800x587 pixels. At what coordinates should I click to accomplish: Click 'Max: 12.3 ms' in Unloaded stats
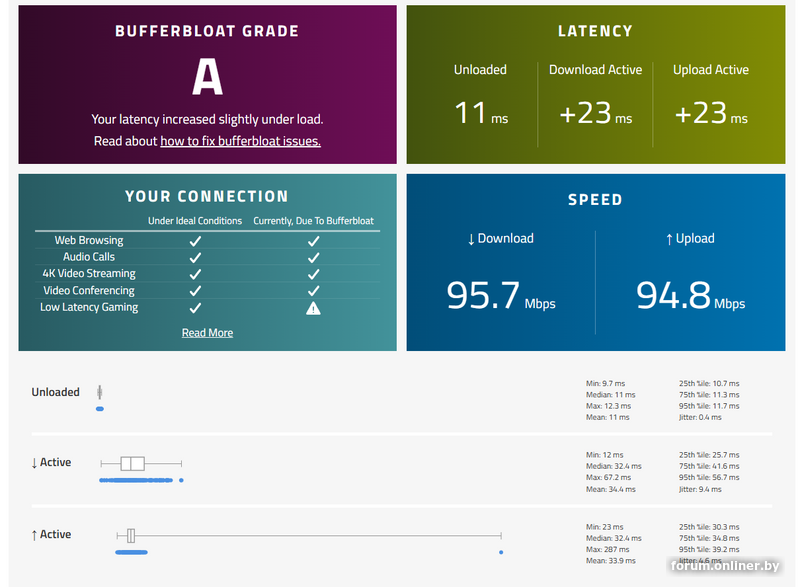pos(608,406)
